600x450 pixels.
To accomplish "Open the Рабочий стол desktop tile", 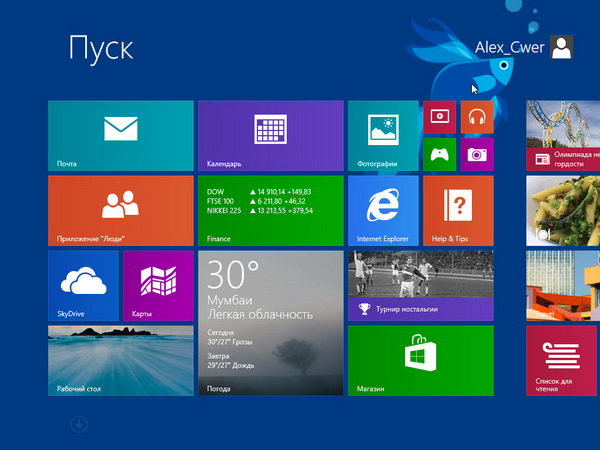I will [x=120, y=360].
